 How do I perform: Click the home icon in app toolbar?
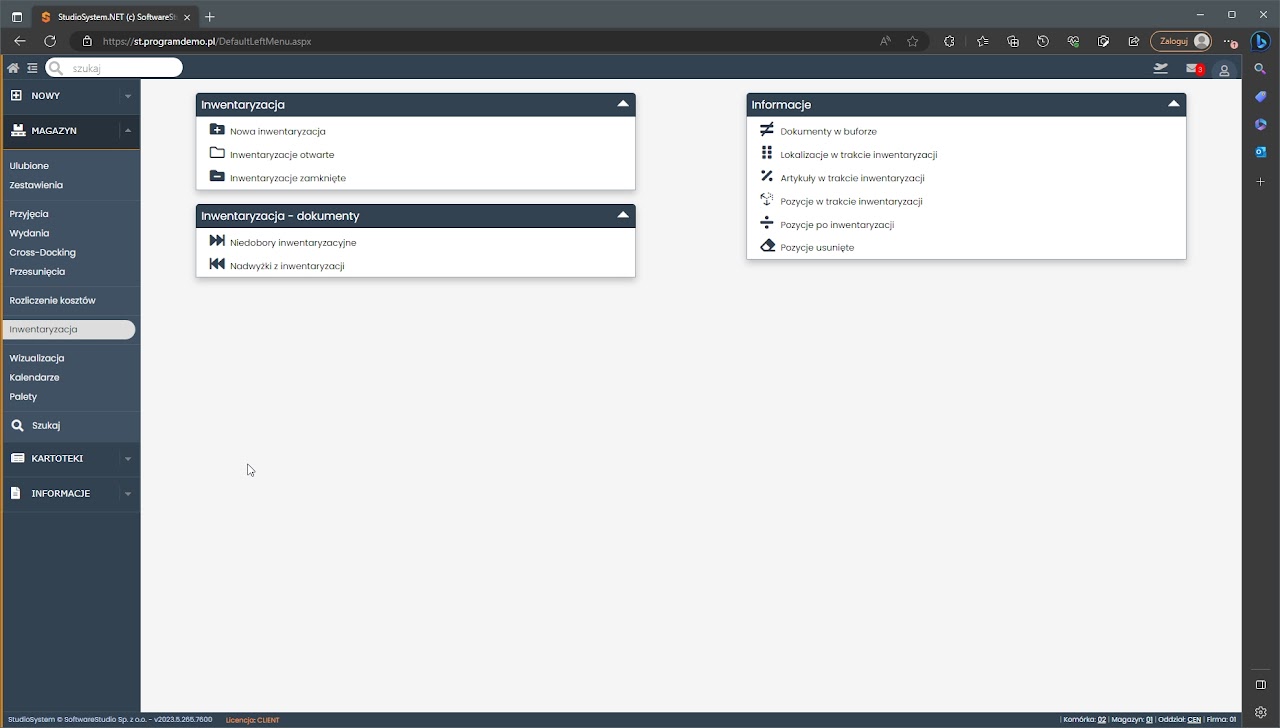[13, 68]
